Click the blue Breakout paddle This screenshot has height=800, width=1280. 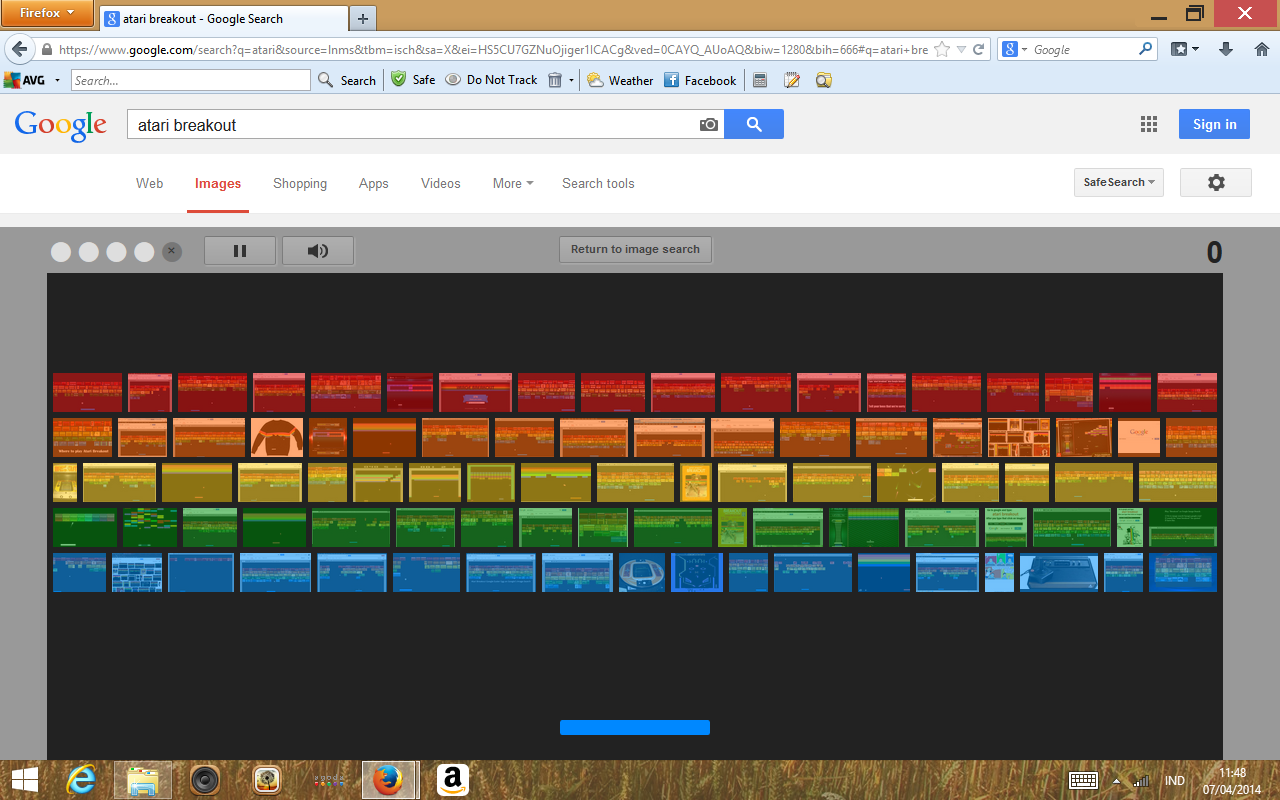click(635, 727)
